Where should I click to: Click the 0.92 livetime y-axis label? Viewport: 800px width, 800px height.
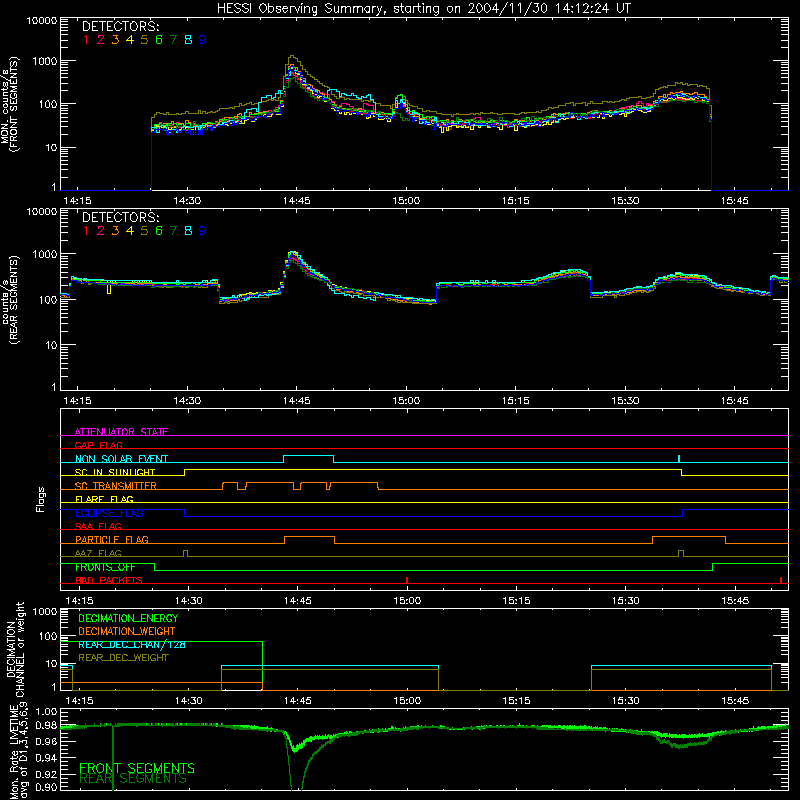coord(46,772)
